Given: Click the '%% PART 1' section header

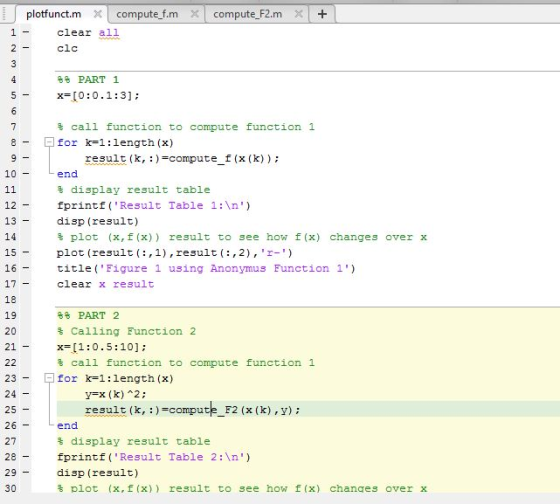Looking at the screenshot, I should [x=88, y=80].
